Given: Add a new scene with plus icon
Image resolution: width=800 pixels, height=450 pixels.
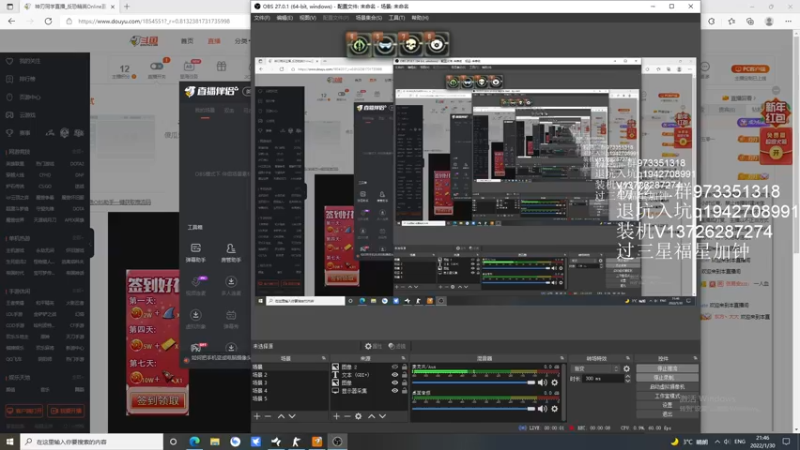Looking at the screenshot, I should click(257, 416).
